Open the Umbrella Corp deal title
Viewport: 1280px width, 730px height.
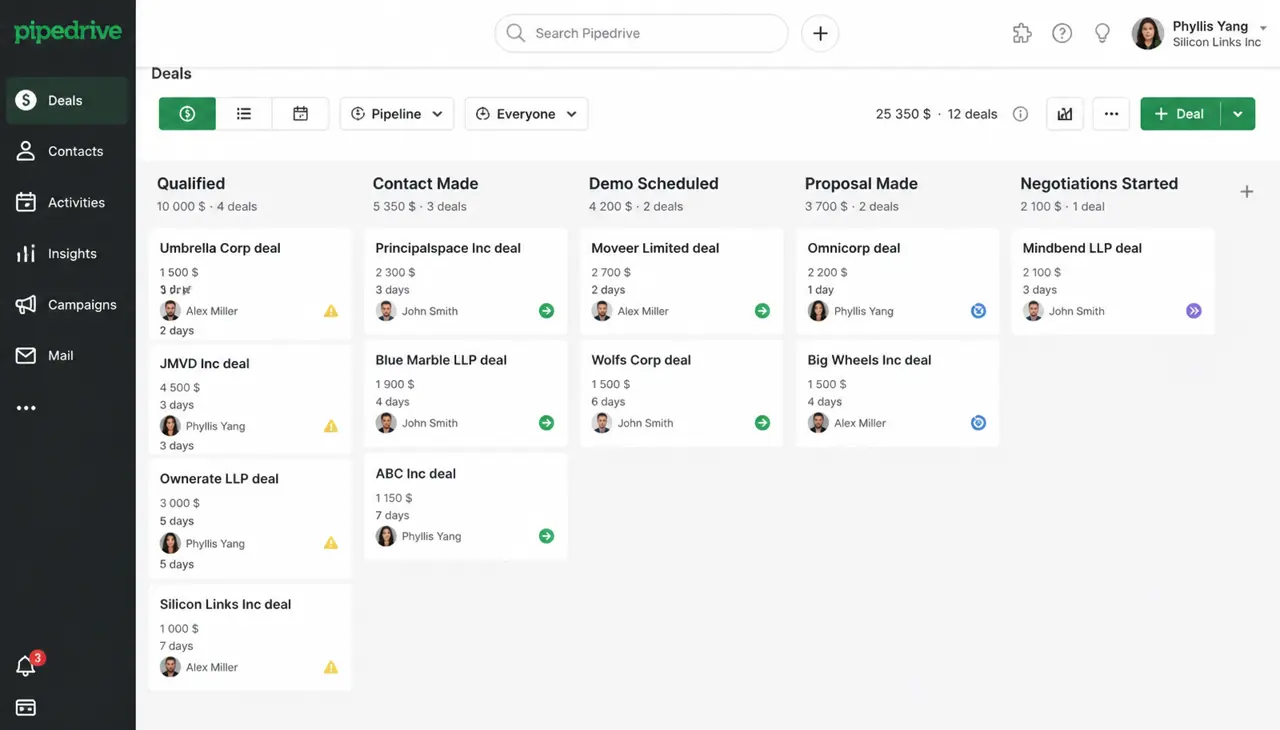pos(220,248)
